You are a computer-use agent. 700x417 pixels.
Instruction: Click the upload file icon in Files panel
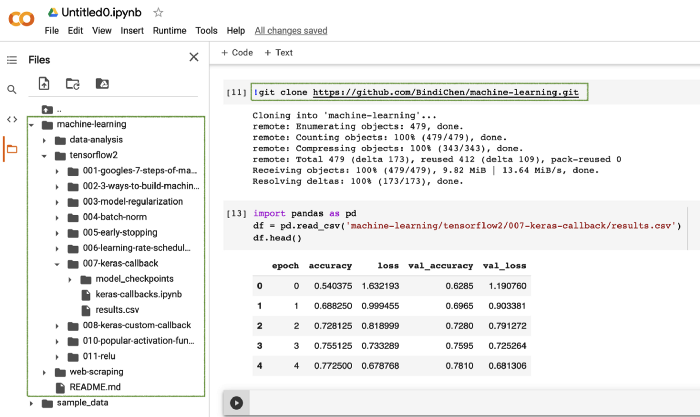point(44,83)
